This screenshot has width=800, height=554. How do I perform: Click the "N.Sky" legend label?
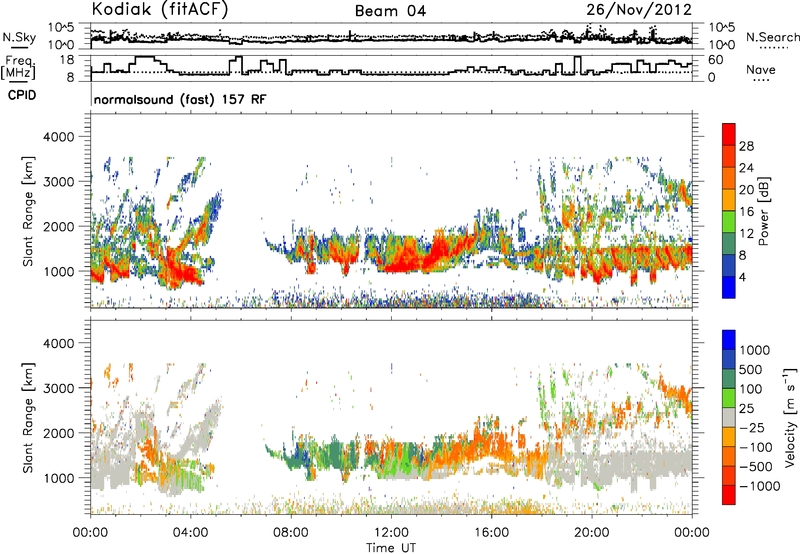[x=19, y=37]
